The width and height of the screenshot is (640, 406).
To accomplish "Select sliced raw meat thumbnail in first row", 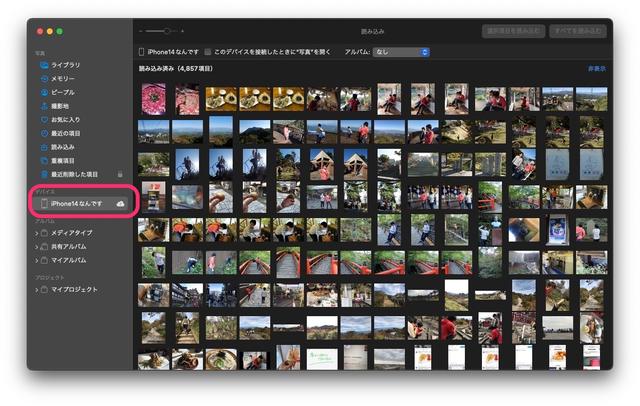I will click(187, 99).
